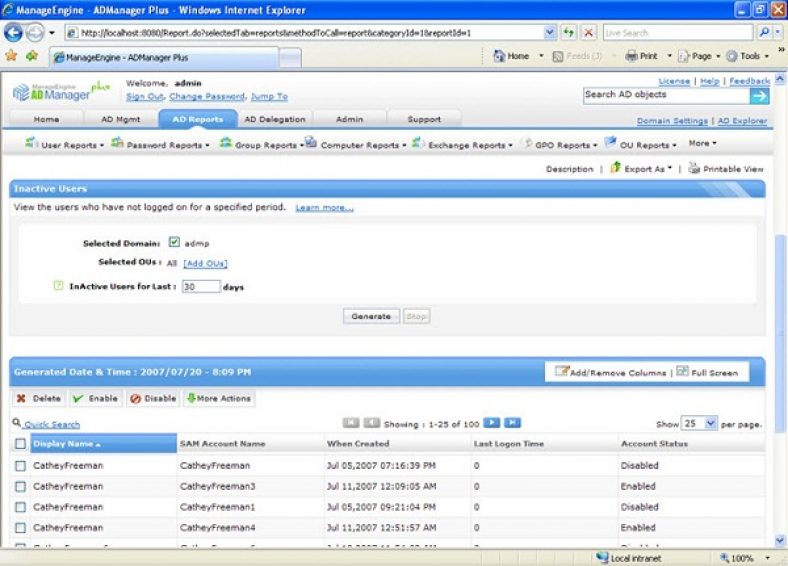Click the Add to Favorites icon
This screenshot has height=566, width=788.
(x=32, y=56)
